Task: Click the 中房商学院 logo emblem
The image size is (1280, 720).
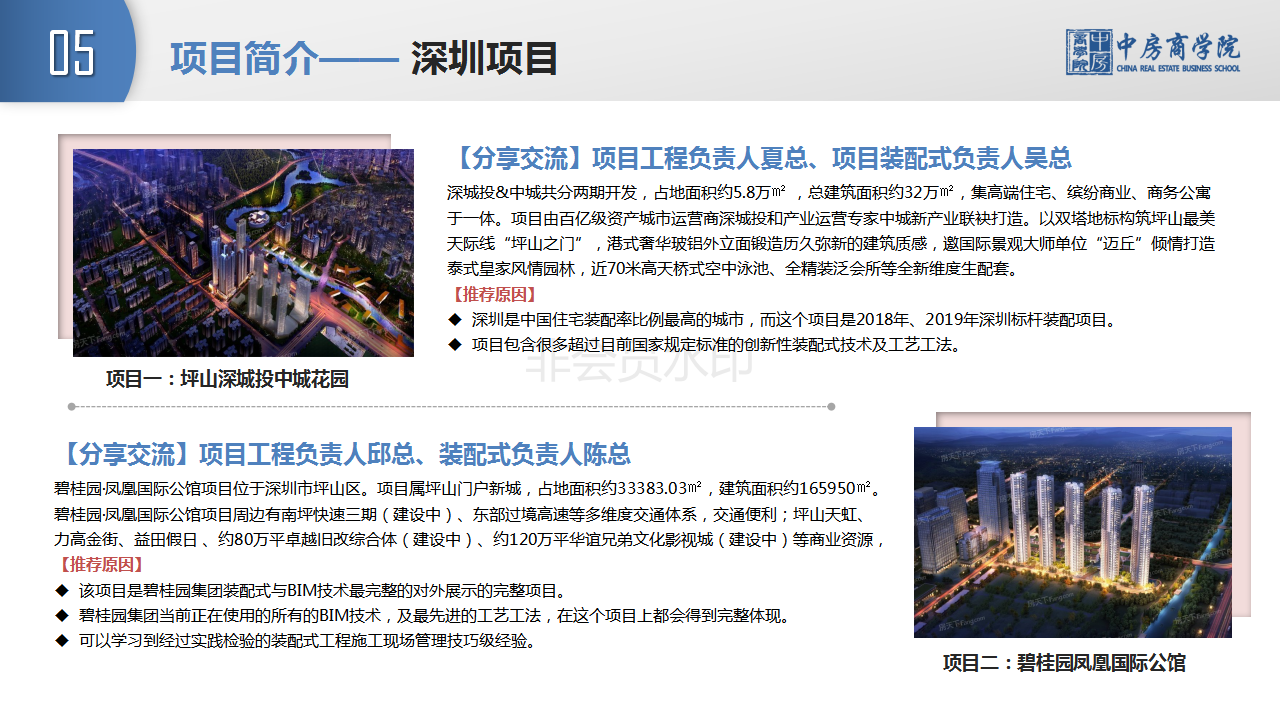Action: click(x=1088, y=52)
